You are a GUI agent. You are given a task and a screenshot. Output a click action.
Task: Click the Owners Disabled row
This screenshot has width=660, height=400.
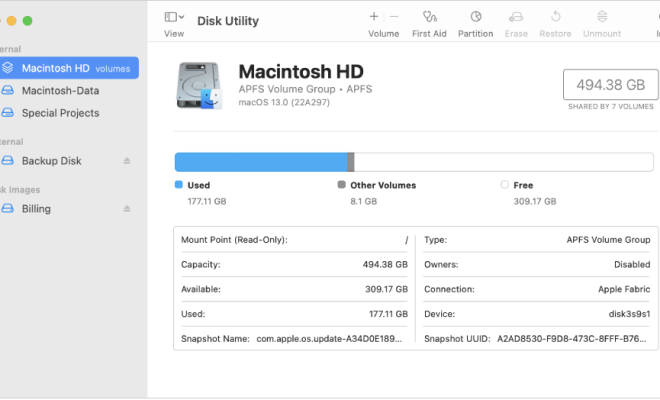537,264
